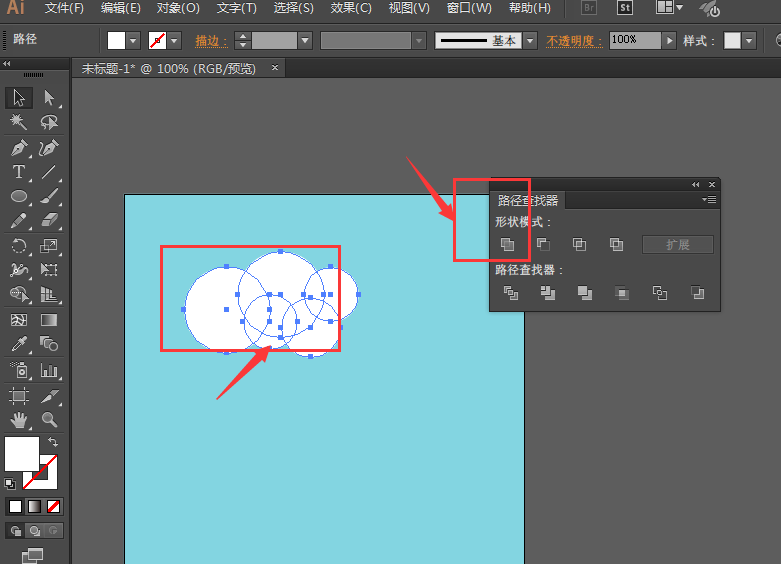Image resolution: width=781 pixels, height=564 pixels.
Task: Select the Zoom tool
Action: click(x=49, y=420)
